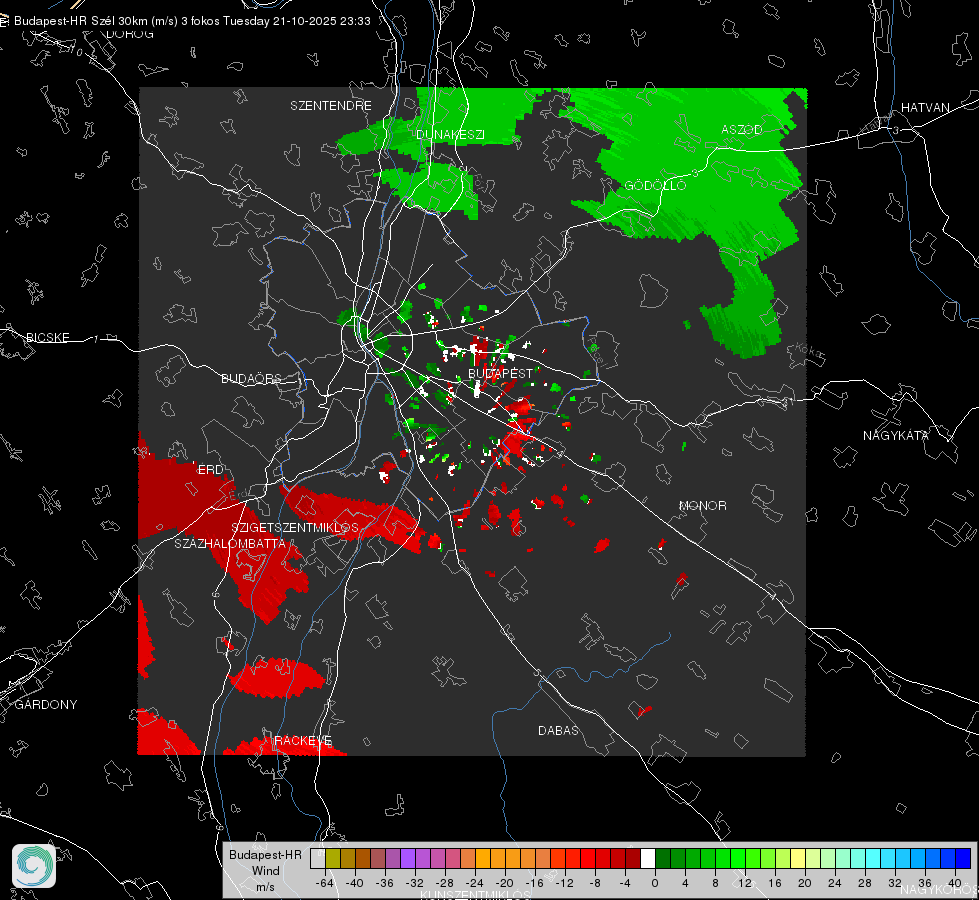Click the 'NAGYKÁTA' map label
979x900 pixels.
(x=895, y=435)
